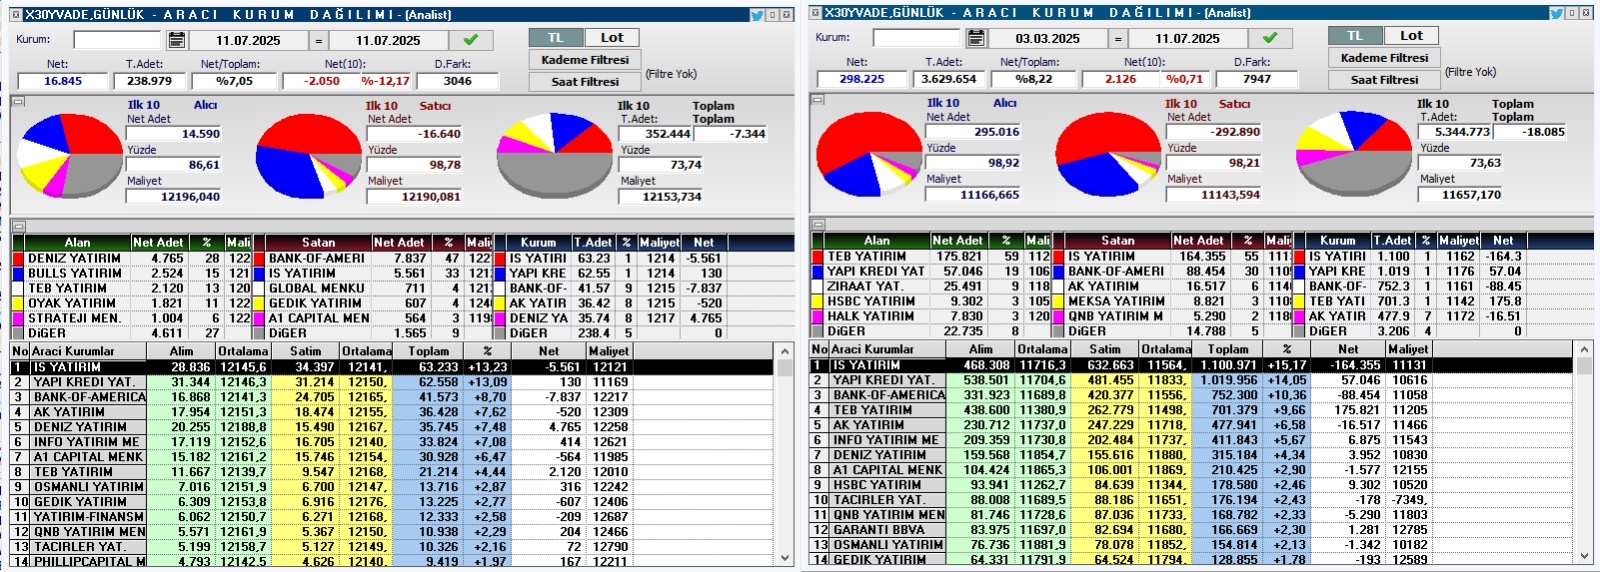Click the Alan header in left window summary
The width and height of the screenshot is (1600, 572).
coord(77,242)
